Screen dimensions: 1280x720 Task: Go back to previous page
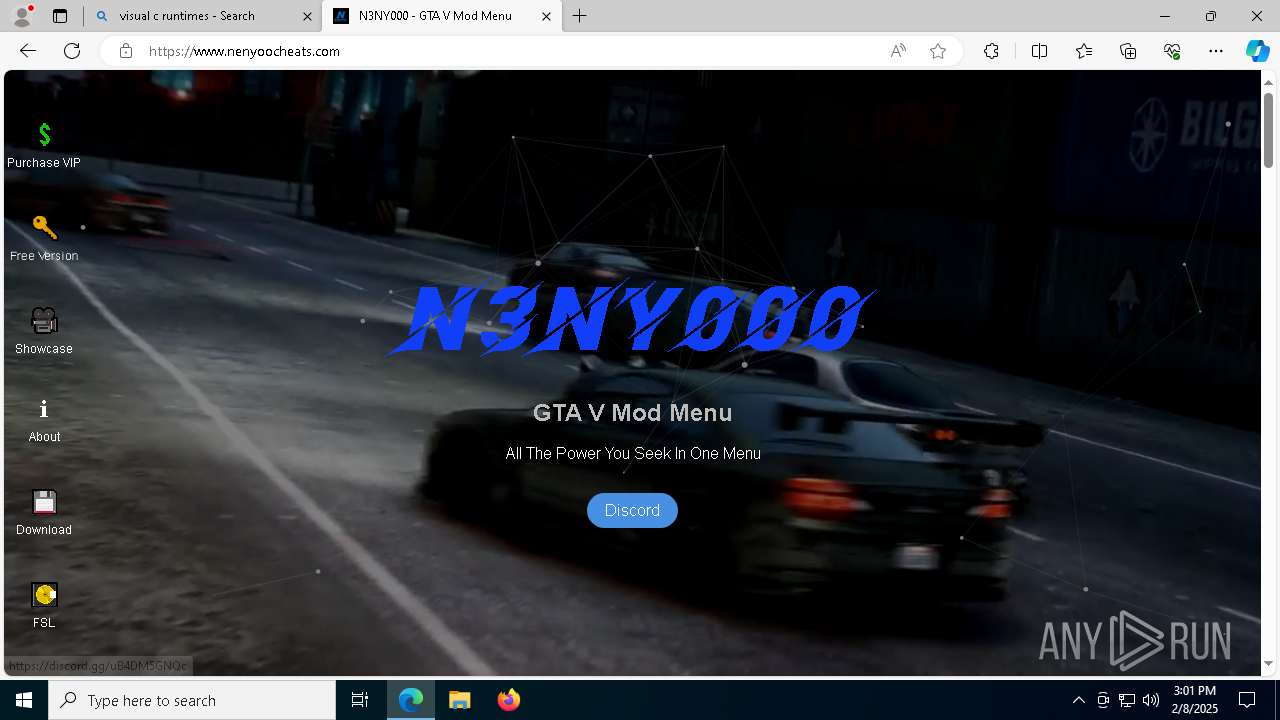coord(28,51)
